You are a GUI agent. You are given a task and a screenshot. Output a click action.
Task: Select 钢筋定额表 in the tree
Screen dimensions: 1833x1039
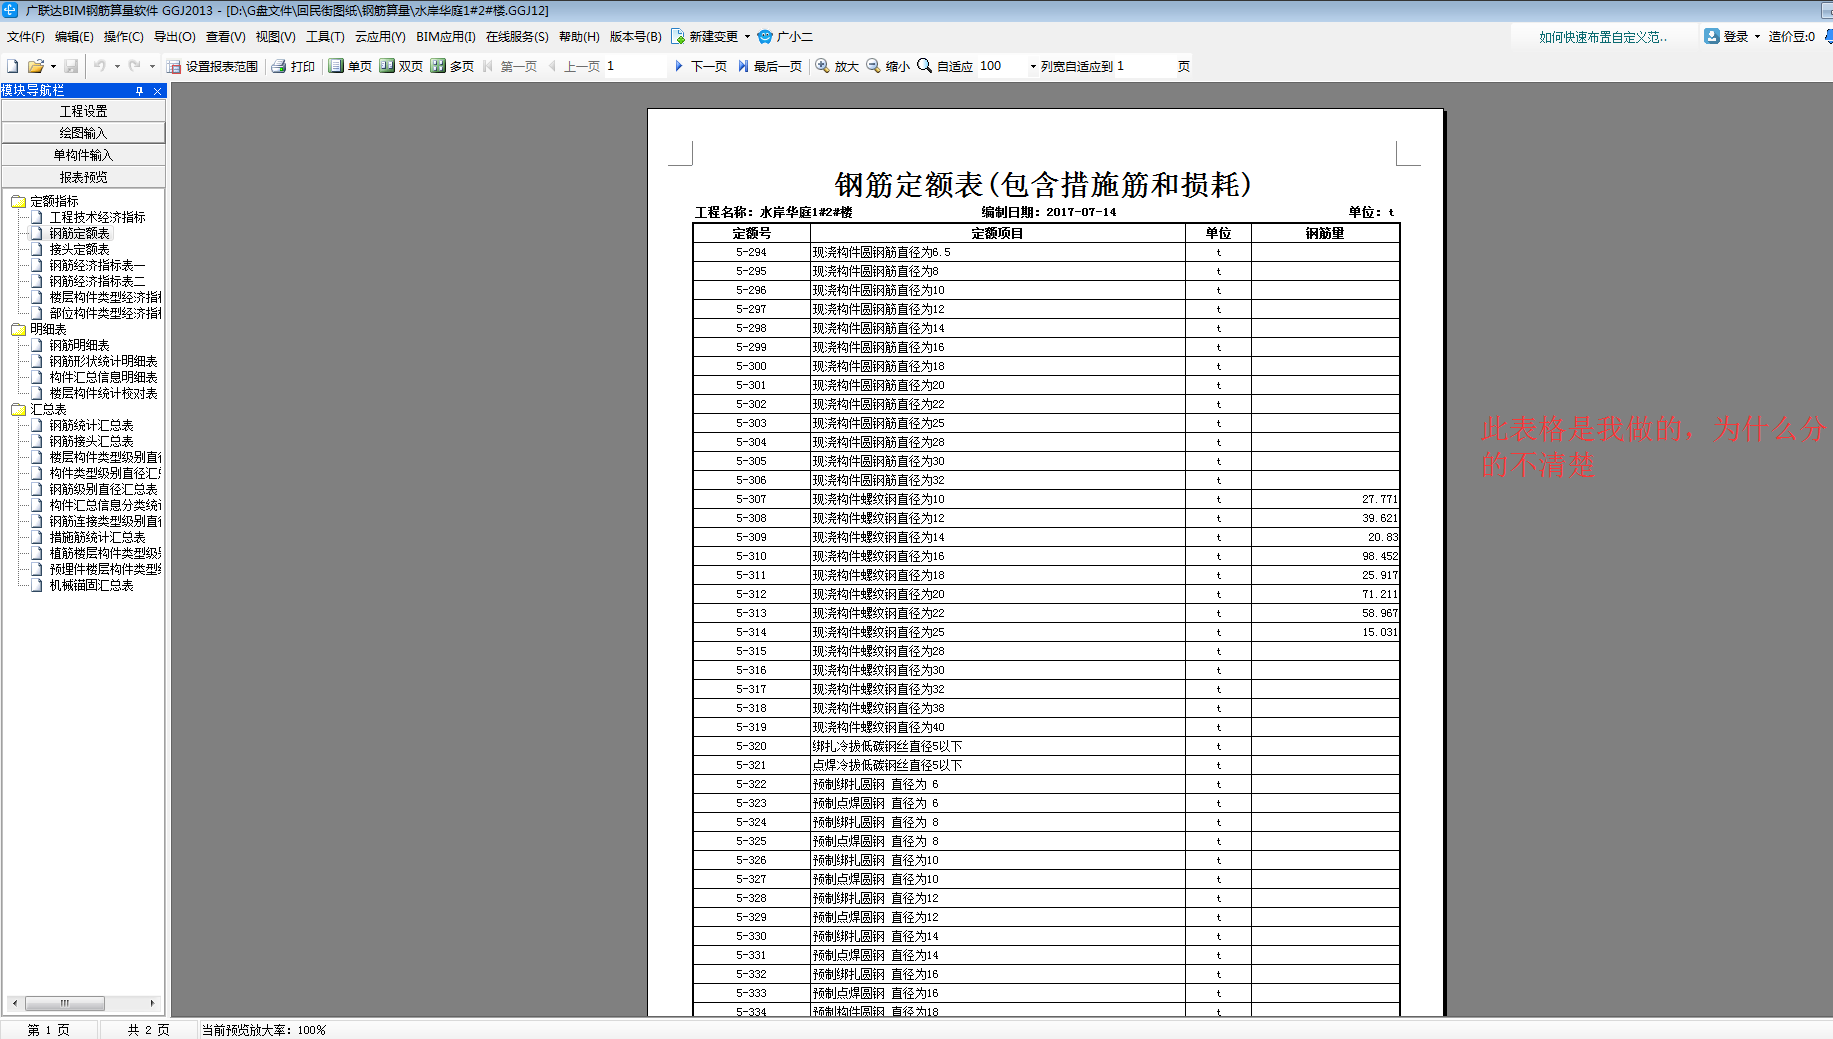(80, 234)
